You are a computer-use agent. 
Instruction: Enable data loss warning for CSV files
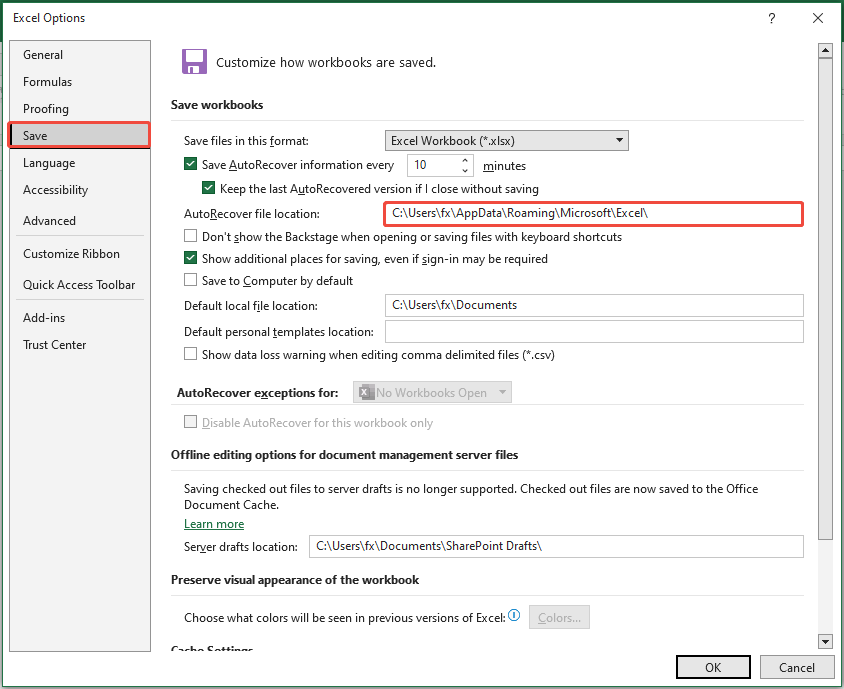190,355
